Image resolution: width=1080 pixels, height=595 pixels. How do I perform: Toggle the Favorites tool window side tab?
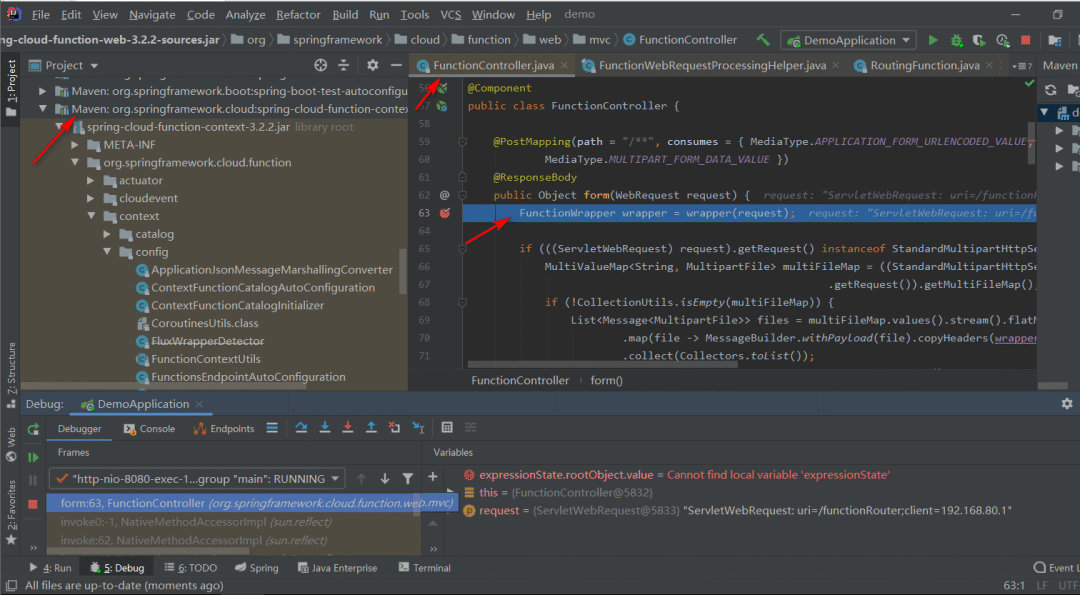click(x=11, y=512)
